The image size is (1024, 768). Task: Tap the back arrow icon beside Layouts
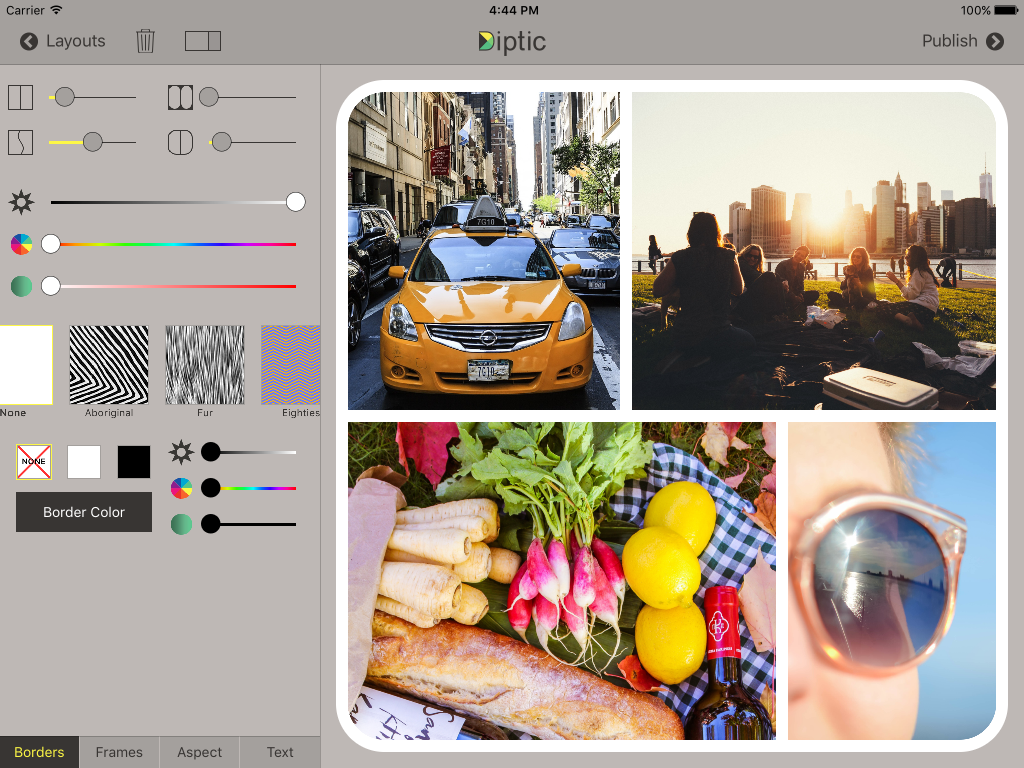pos(29,41)
